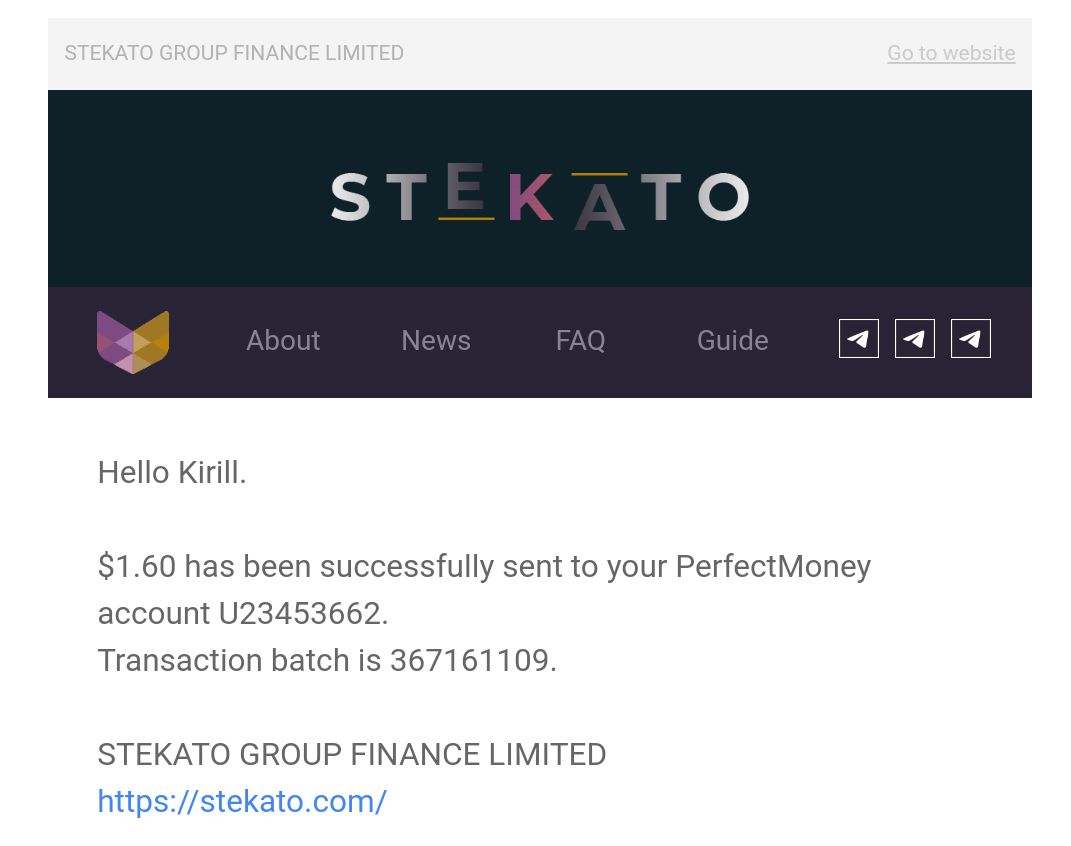Image resolution: width=1071 pixels, height=846 pixels.
Task: Open the last Telegram icon in the navbar
Action: point(971,339)
